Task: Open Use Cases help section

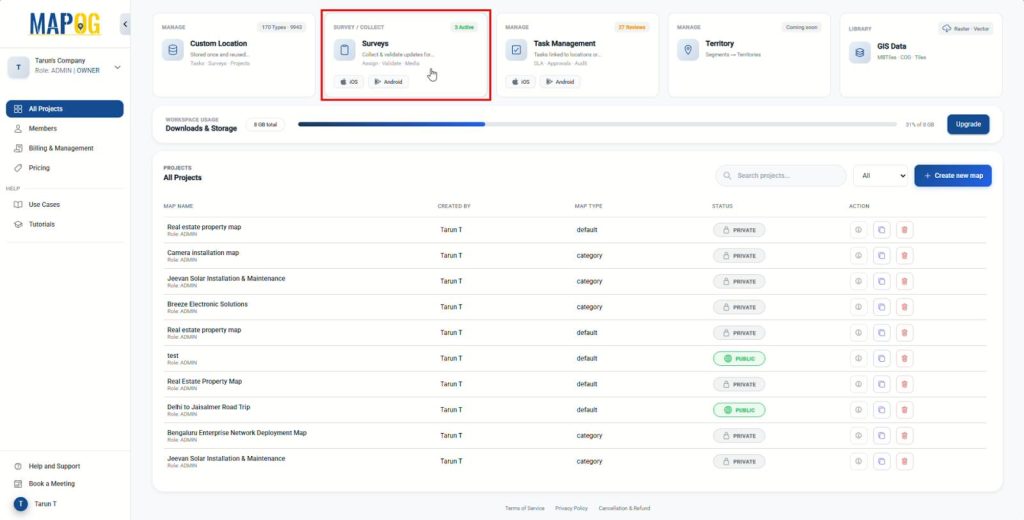Action: [44, 204]
